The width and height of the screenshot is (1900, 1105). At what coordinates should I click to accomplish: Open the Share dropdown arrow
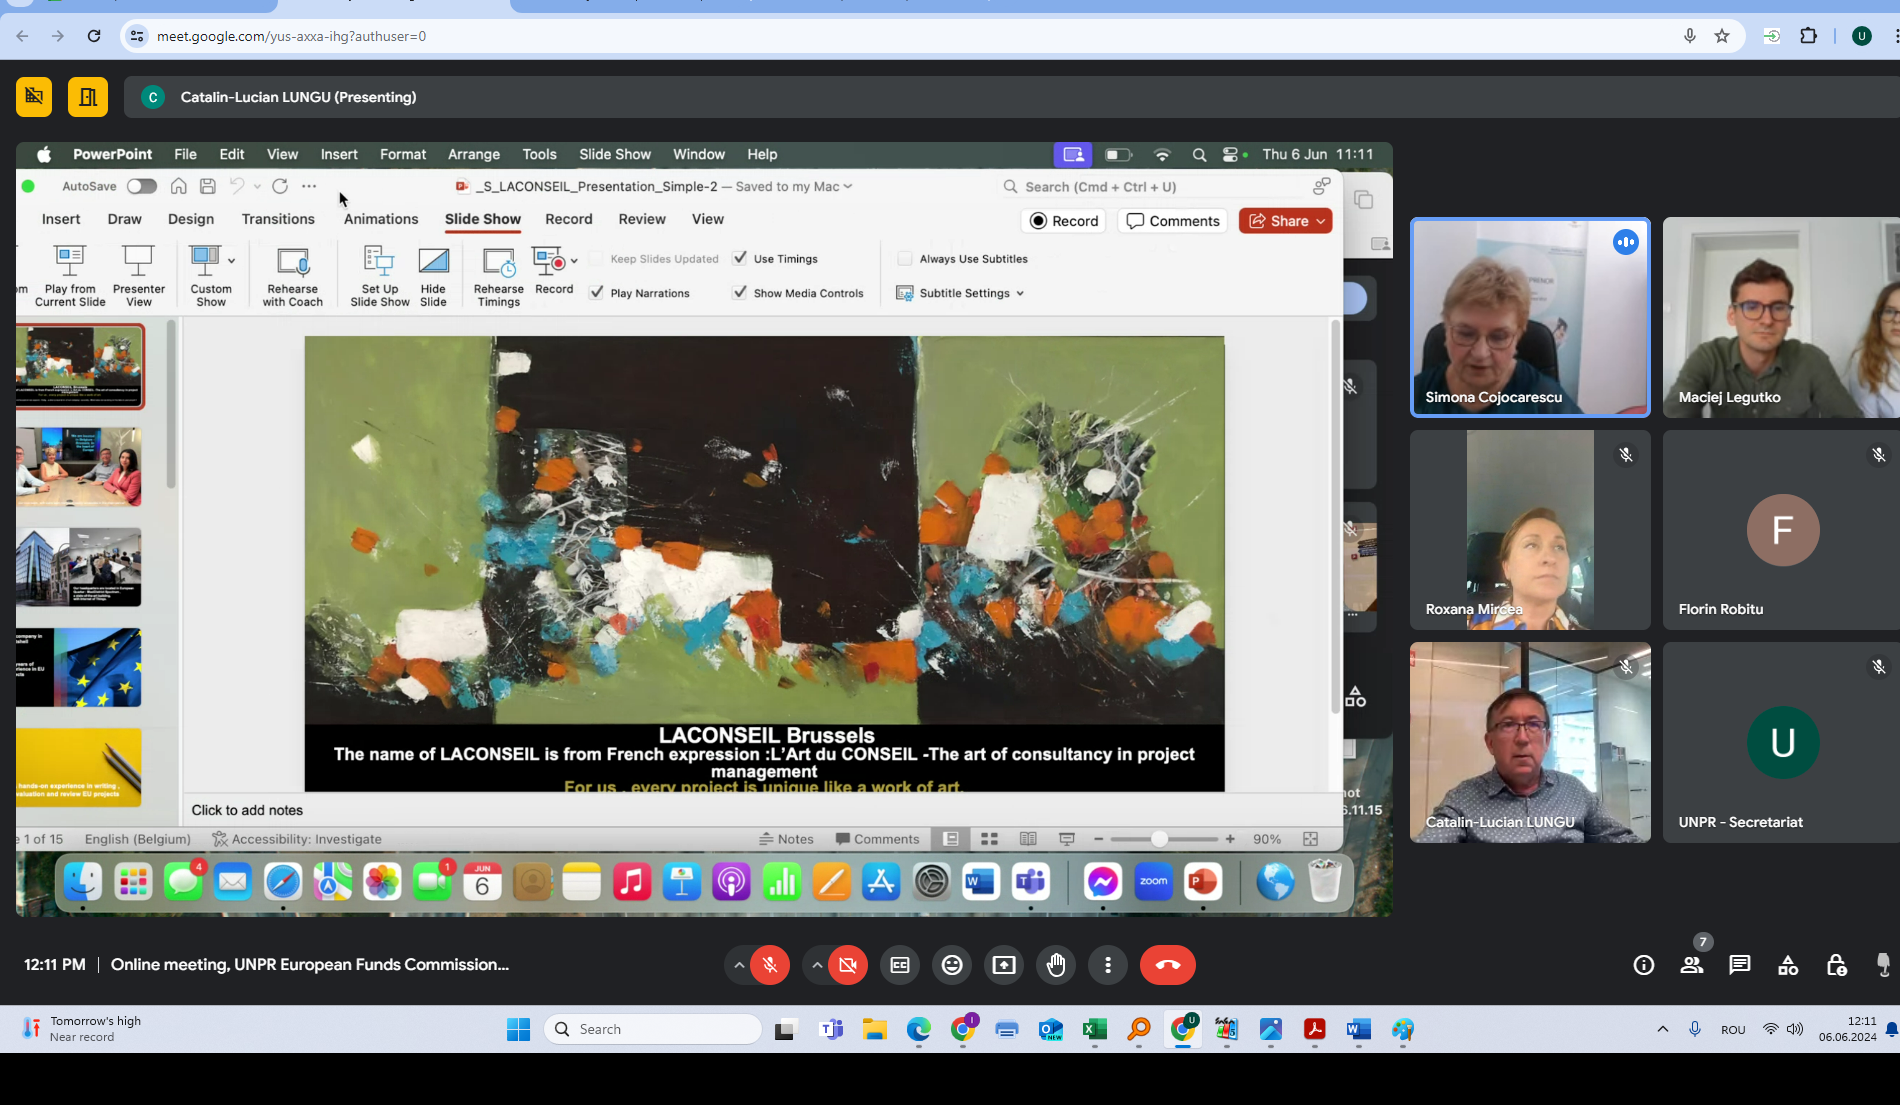tap(1321, 221)
